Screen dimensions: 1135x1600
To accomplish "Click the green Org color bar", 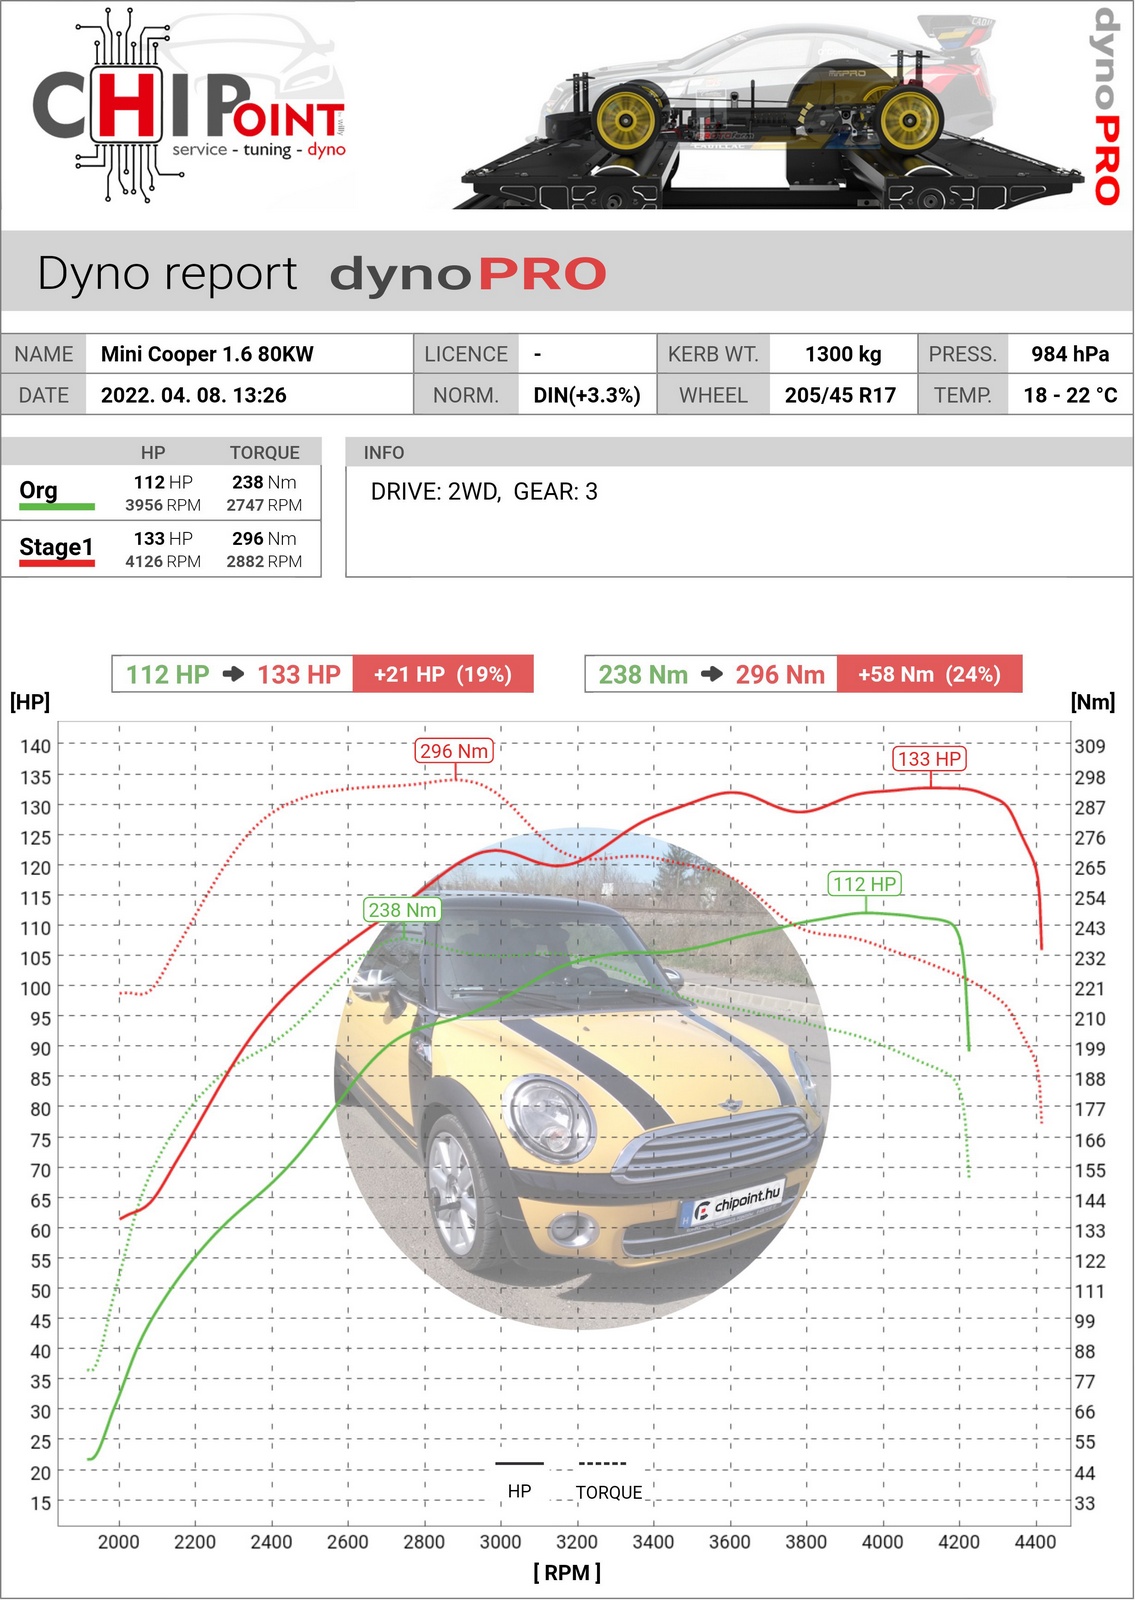I will click(x=57, y=507).
